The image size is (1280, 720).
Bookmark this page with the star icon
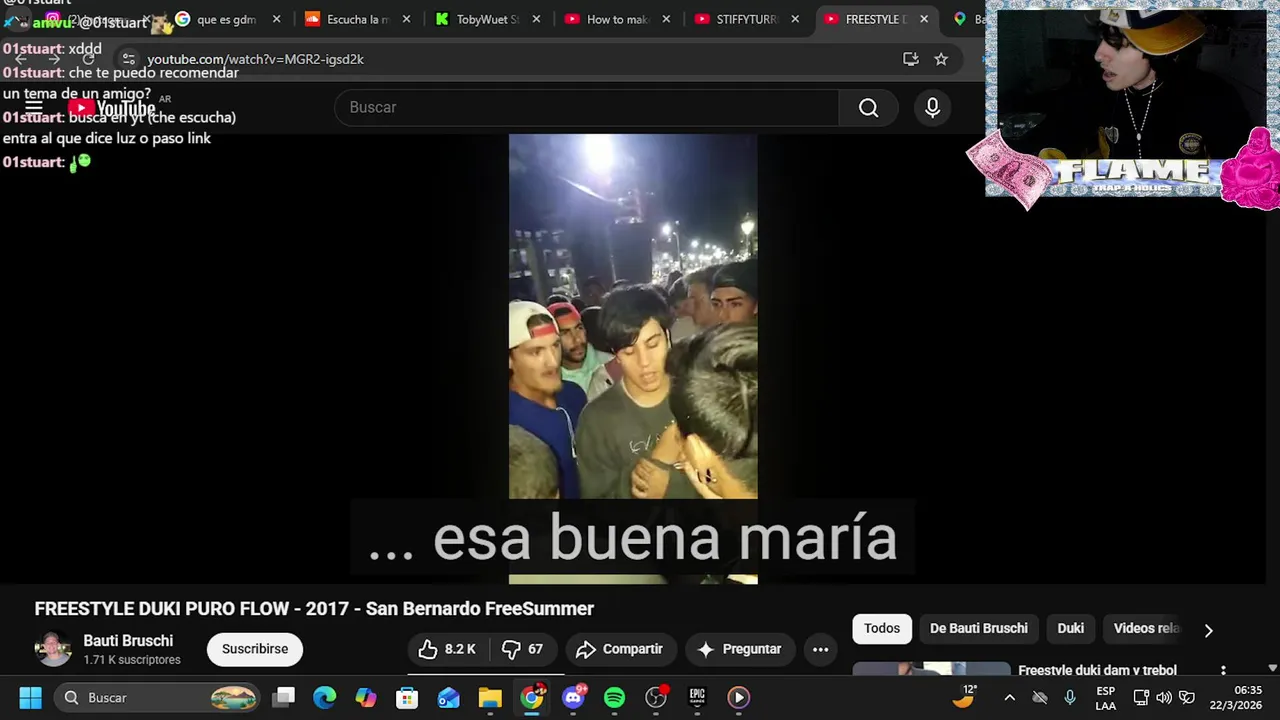pyautogui.click(x=941, y=59)
